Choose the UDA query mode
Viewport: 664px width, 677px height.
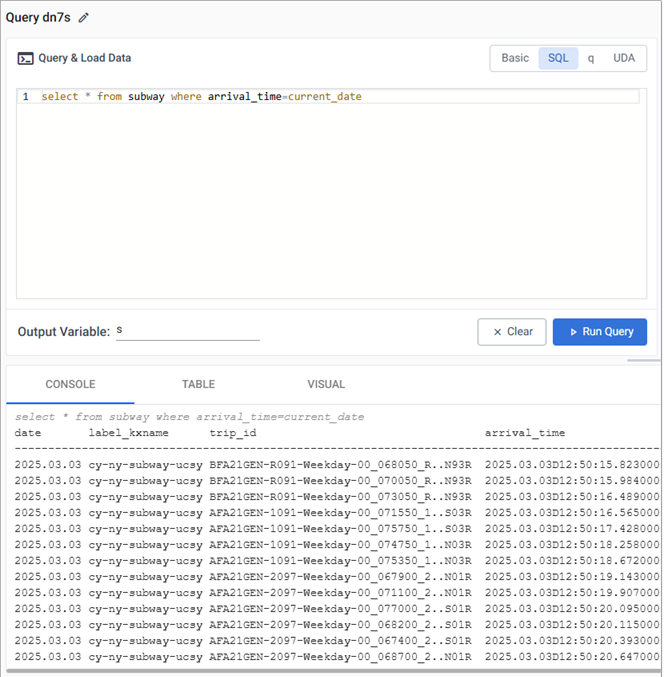click(x=624, y=58)
